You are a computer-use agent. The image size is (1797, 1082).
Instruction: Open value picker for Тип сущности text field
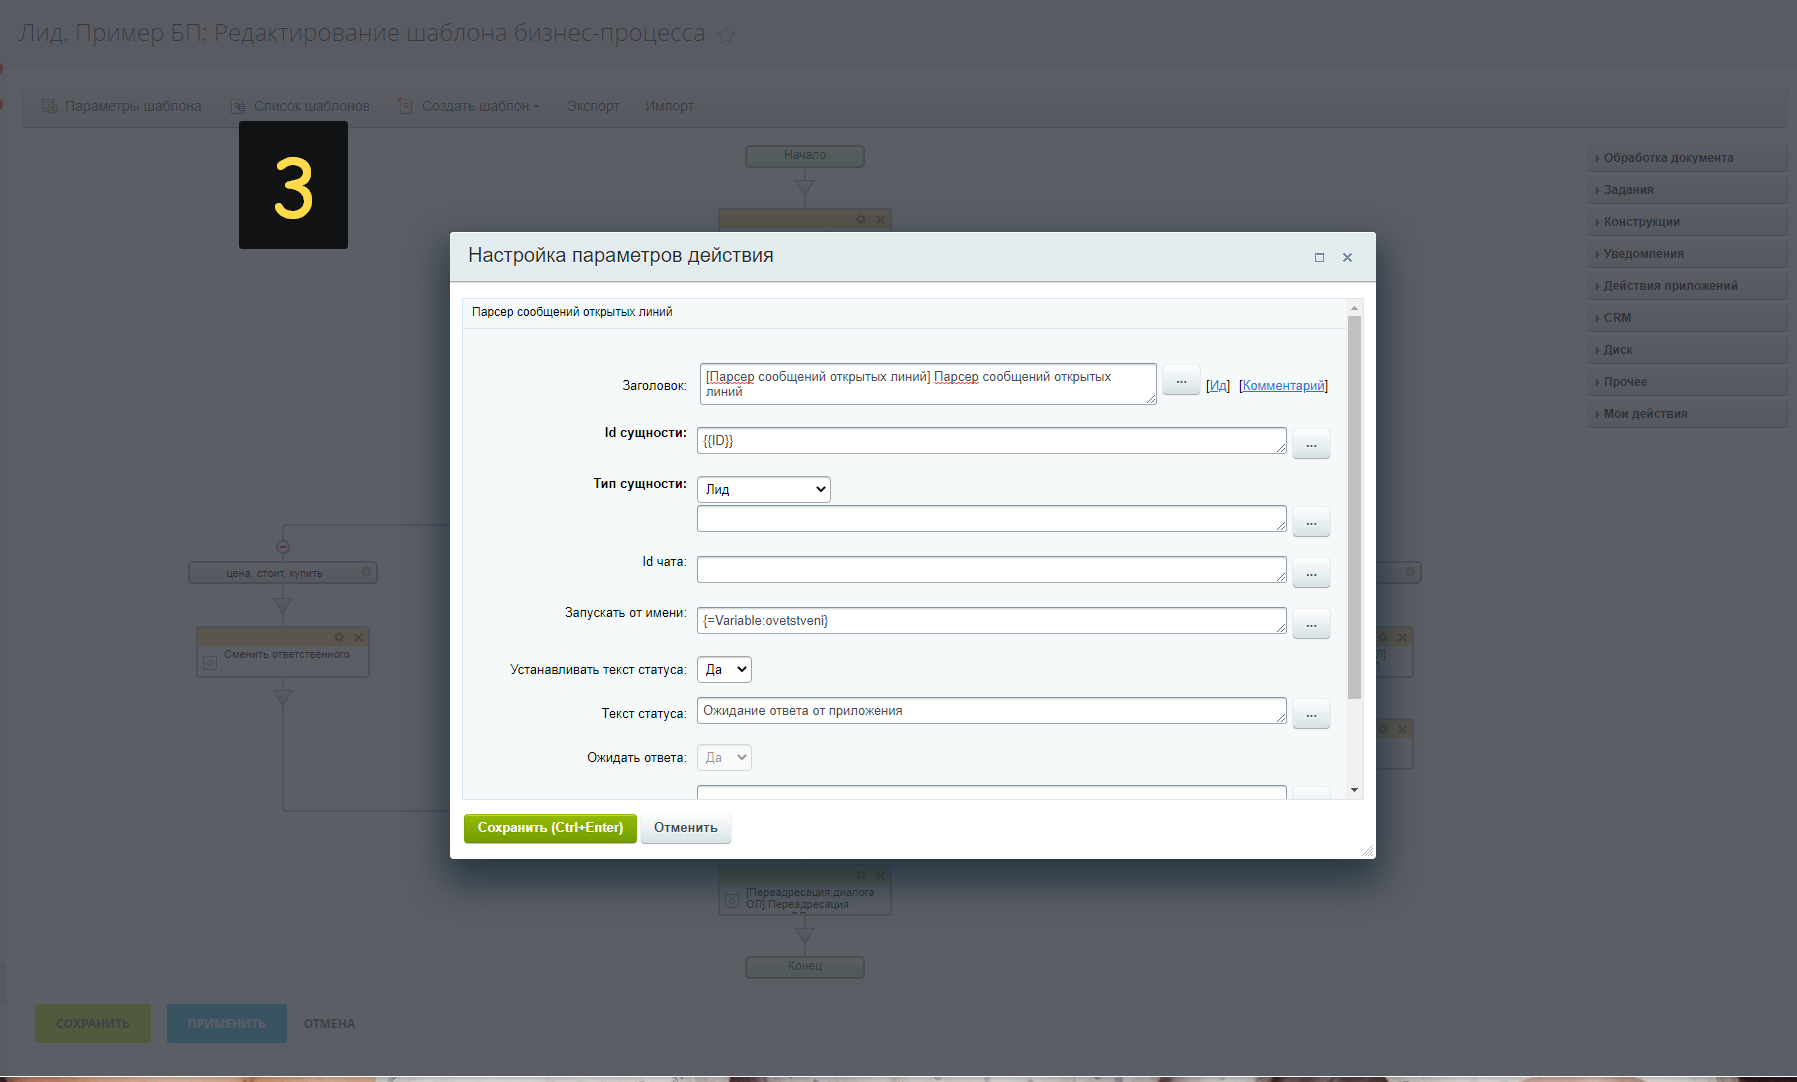pos(1311,521)
